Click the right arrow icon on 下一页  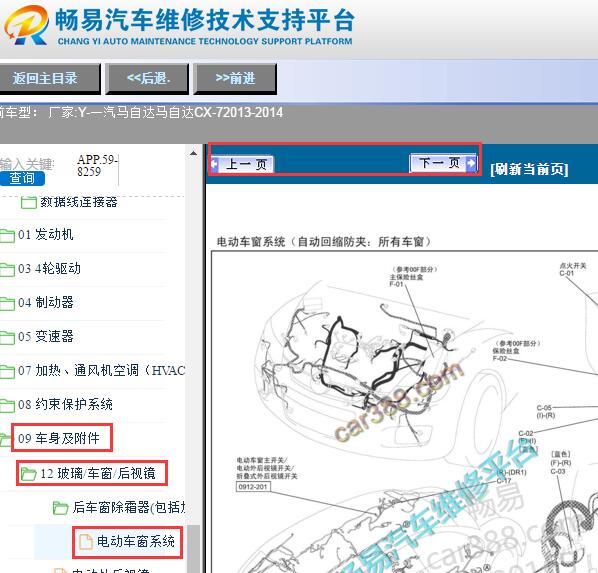click(x=472, y=163)
